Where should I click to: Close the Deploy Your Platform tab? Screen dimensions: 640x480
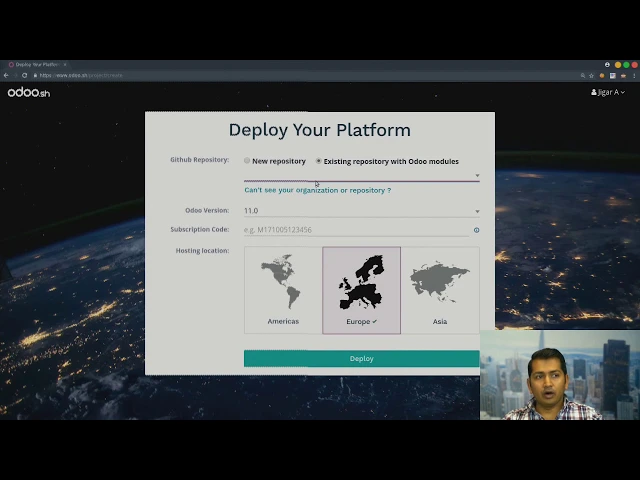(65, 64)
